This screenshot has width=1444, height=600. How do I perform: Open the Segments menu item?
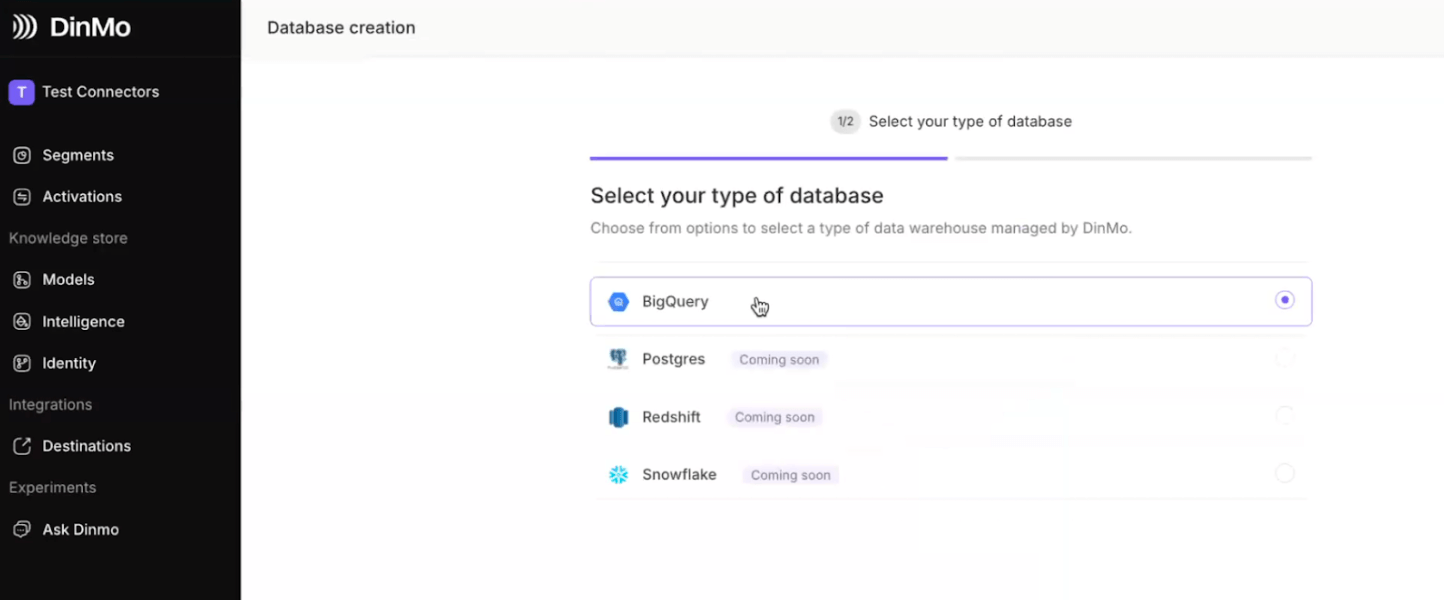(x=78, y=155)
